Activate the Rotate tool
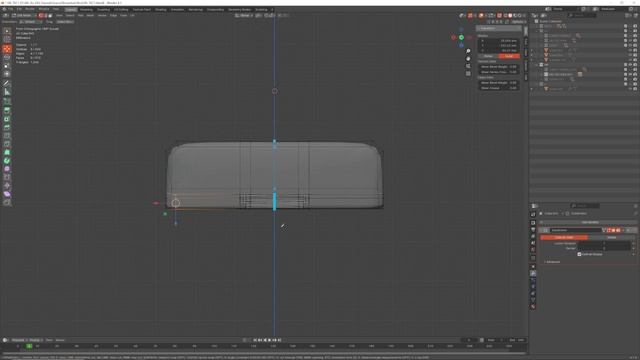The height and width of the screenshot is (360, 640). [x=7, y=58]
